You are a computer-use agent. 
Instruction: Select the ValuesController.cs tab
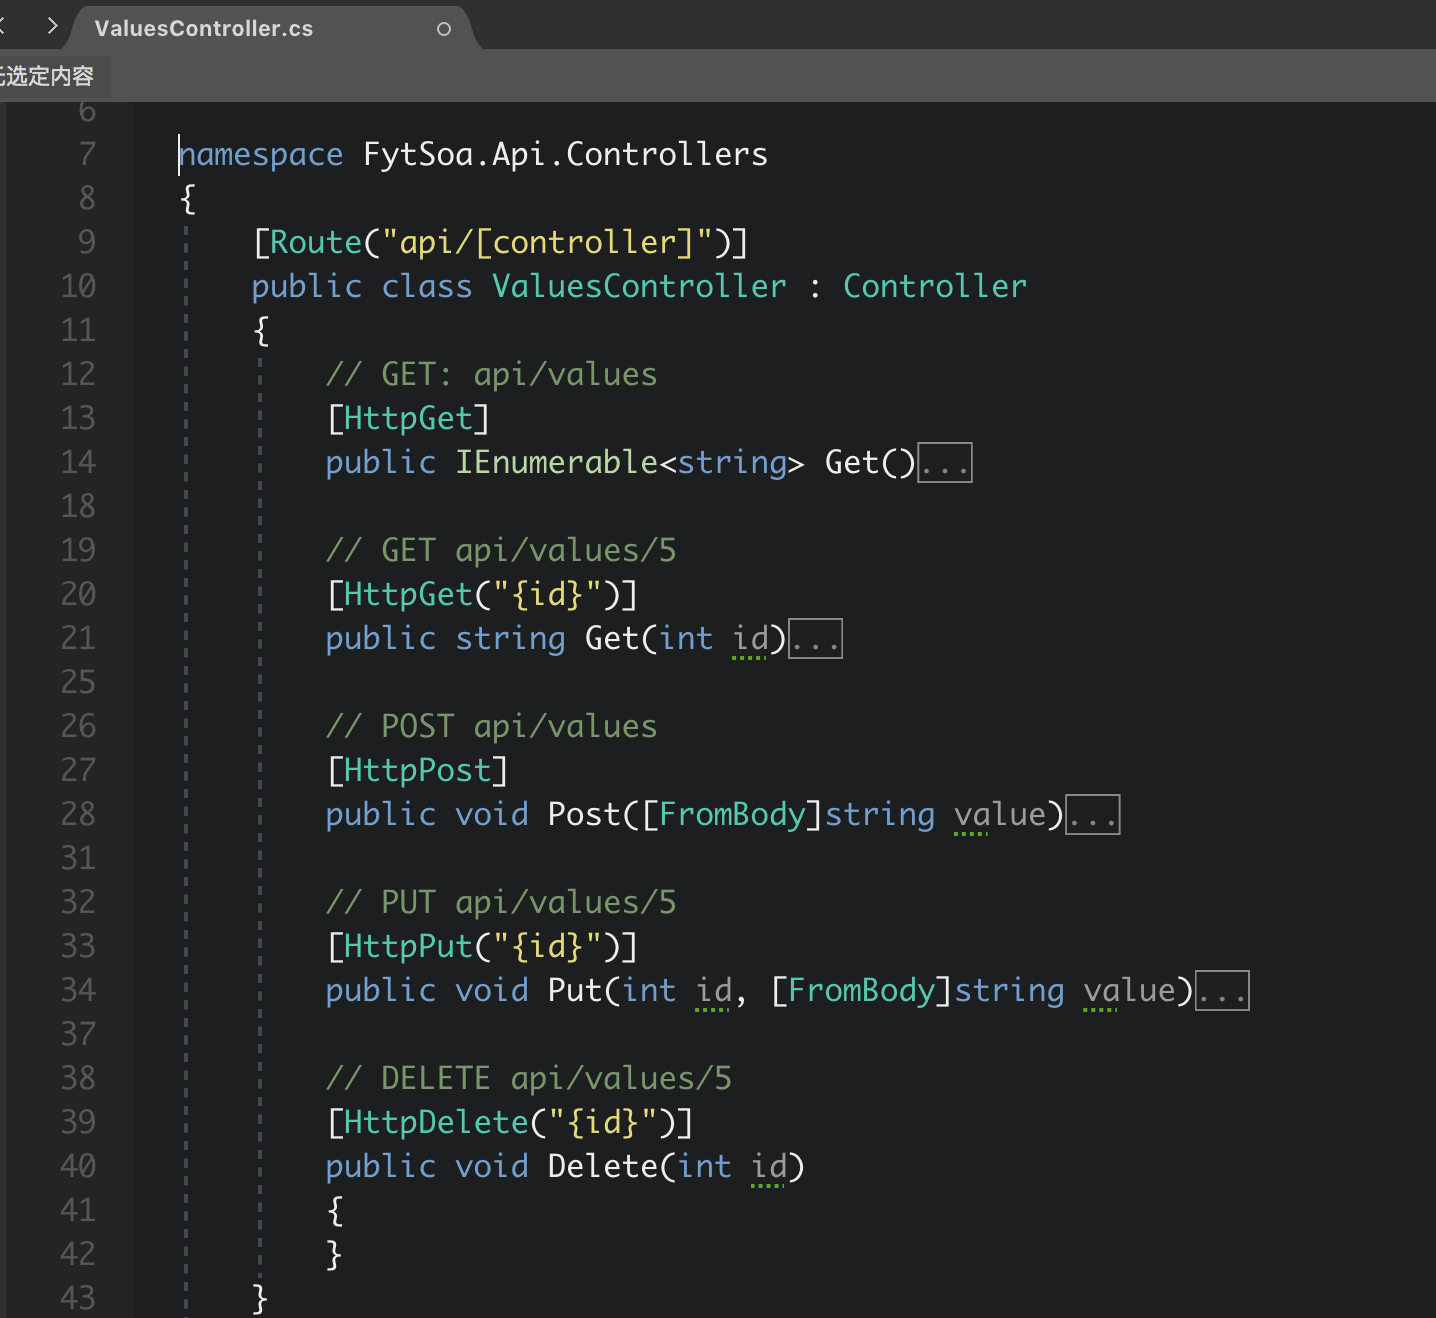[x=204, y=29]
